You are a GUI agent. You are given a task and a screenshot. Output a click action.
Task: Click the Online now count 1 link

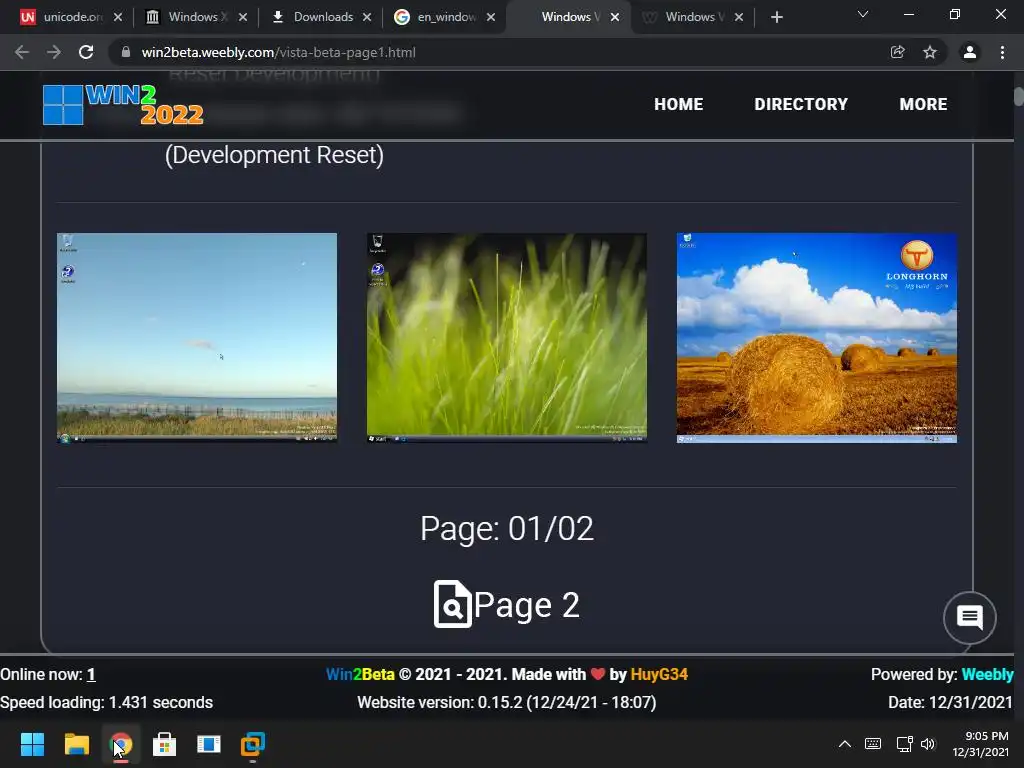(x=91, y=675)
